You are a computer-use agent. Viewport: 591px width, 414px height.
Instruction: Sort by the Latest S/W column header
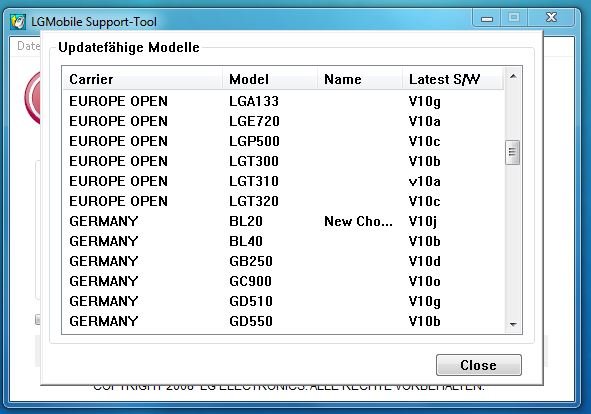(453, 79)
